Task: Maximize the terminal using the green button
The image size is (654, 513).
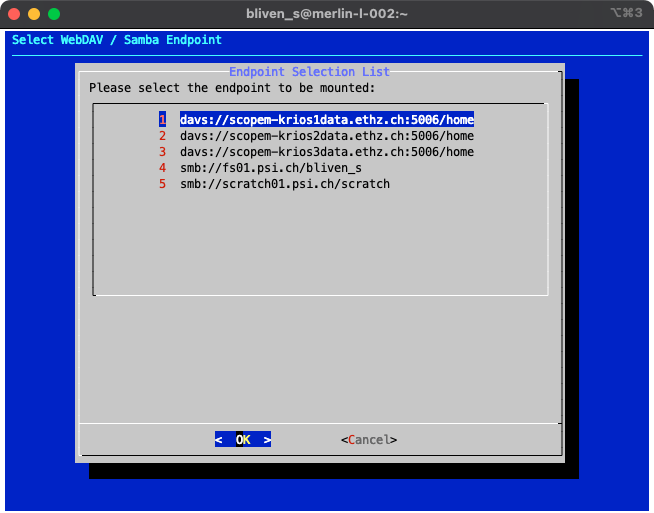Action: [54, 14]
